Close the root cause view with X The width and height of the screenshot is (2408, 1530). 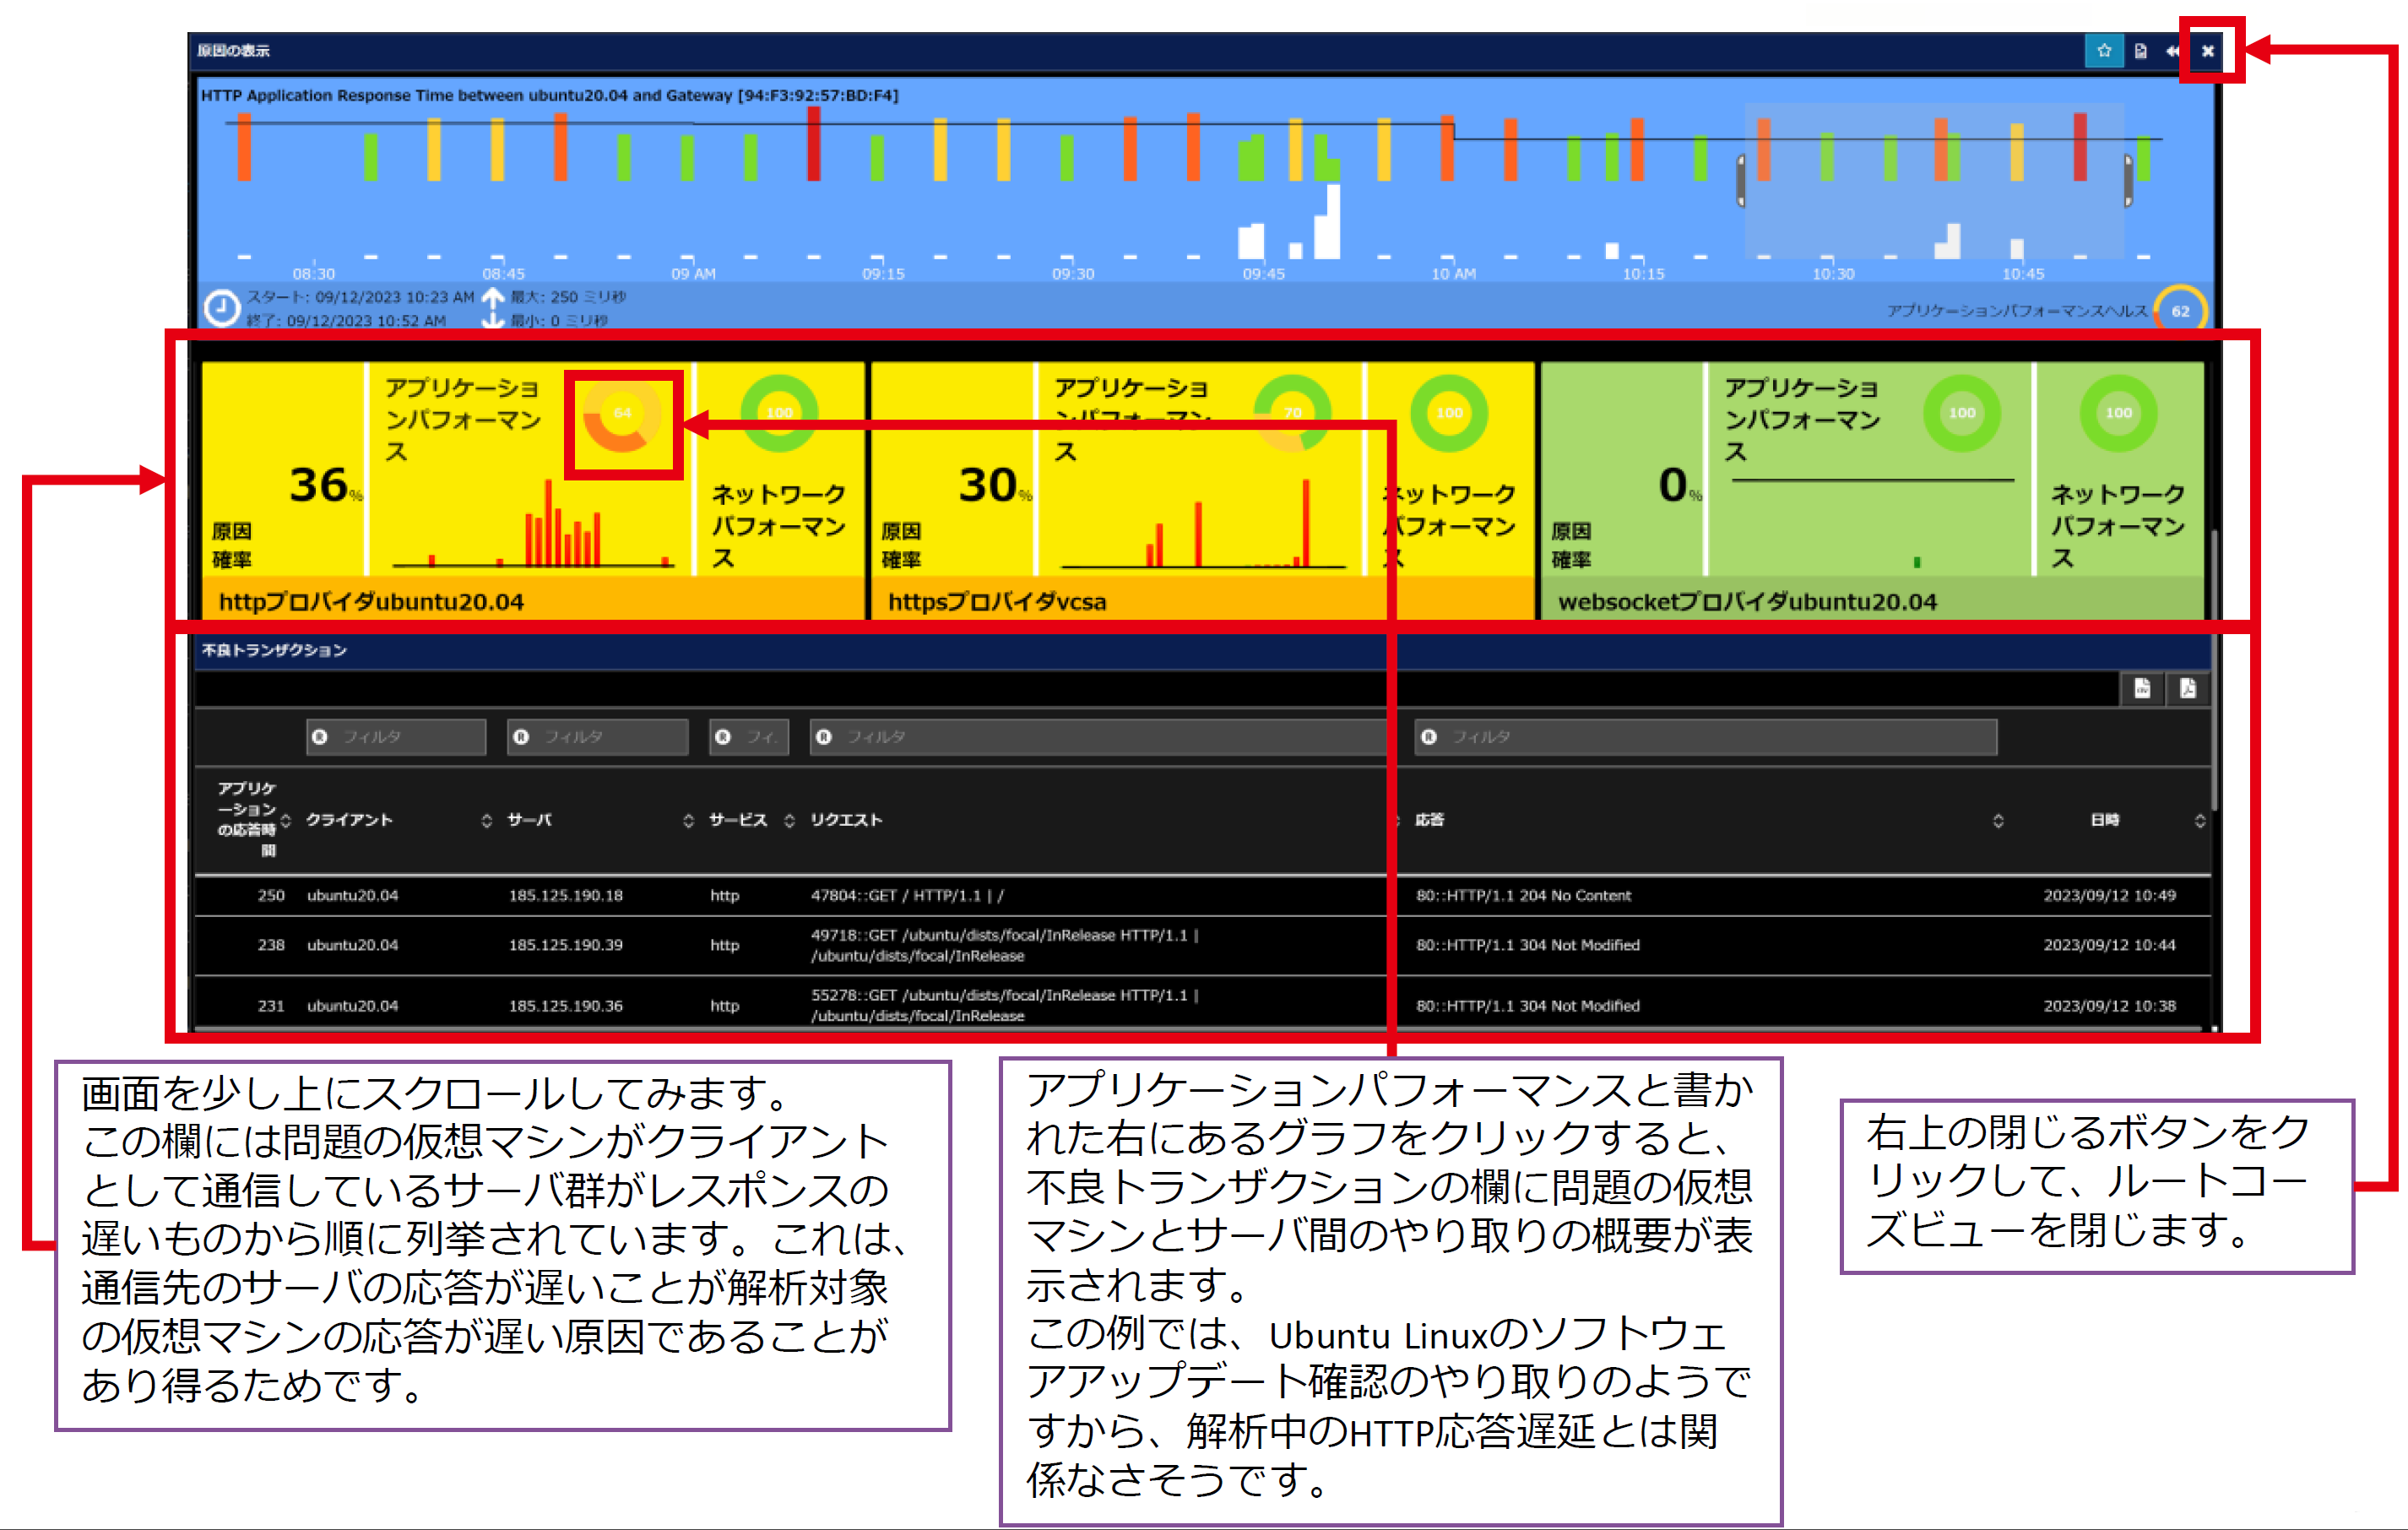[2208, 51]
